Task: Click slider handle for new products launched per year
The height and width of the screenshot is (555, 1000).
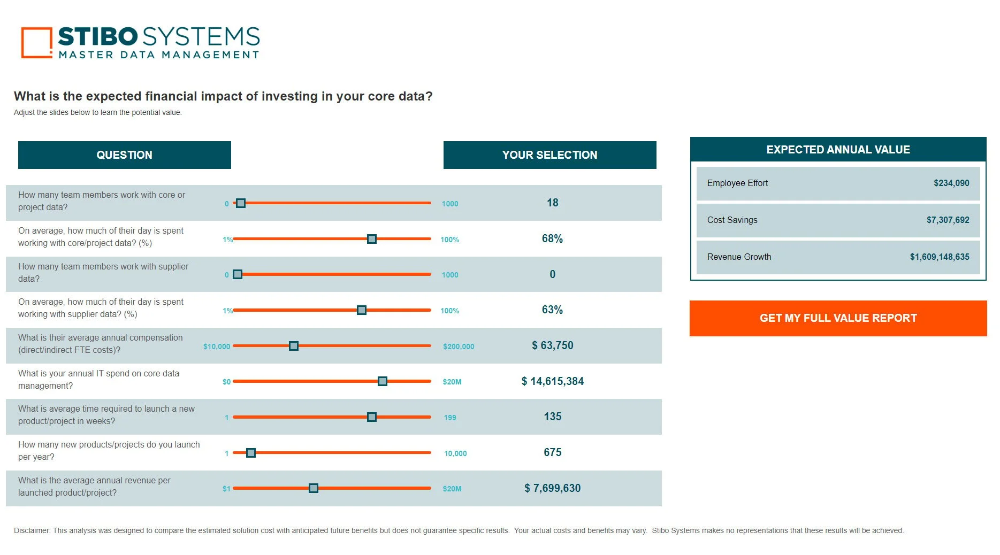Action: point(251,453)
